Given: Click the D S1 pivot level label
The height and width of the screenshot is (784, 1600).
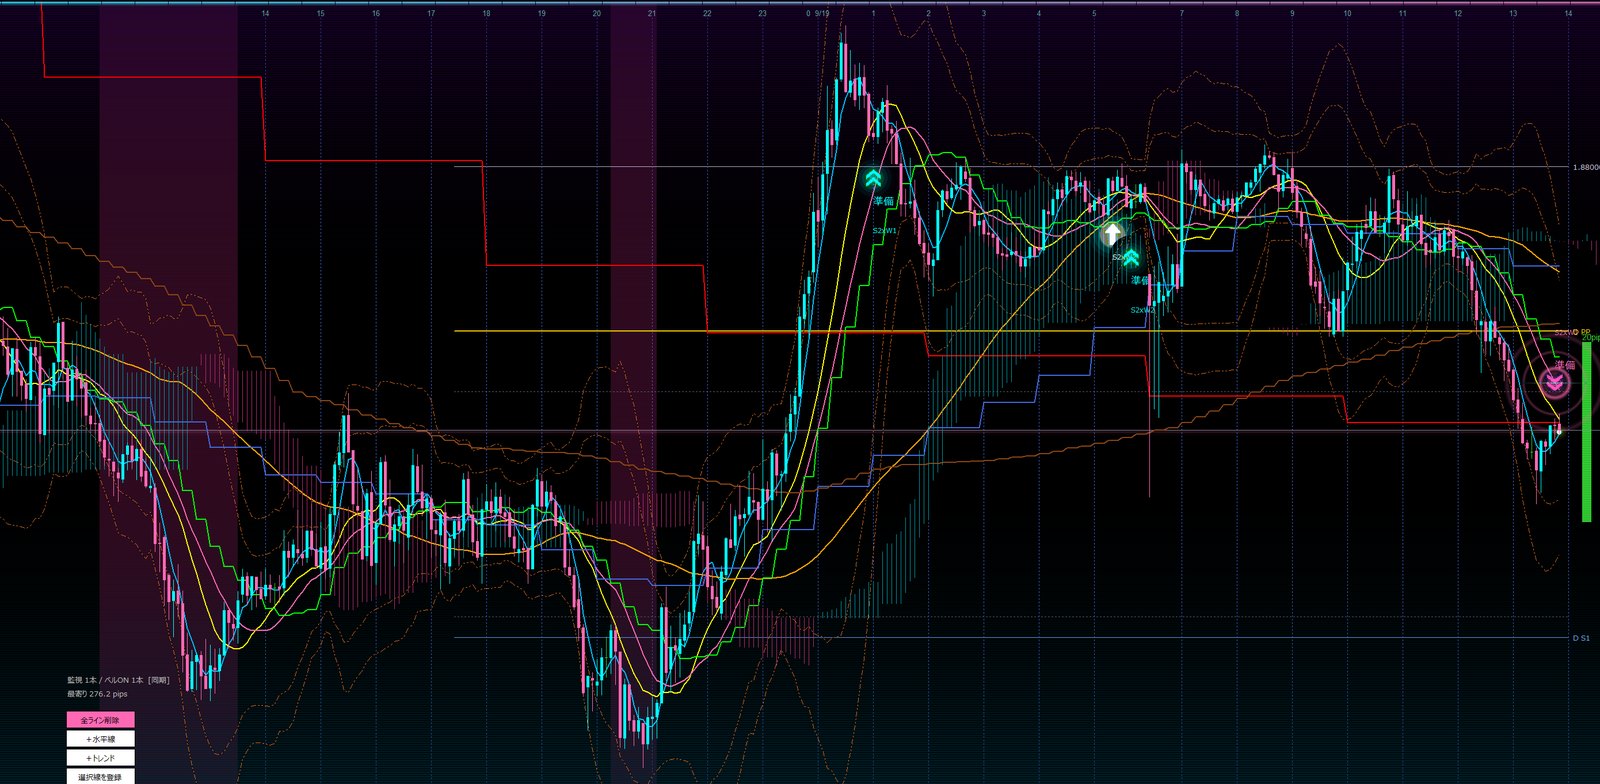Looking at the screenshot, I should [x=1581, y=638].
